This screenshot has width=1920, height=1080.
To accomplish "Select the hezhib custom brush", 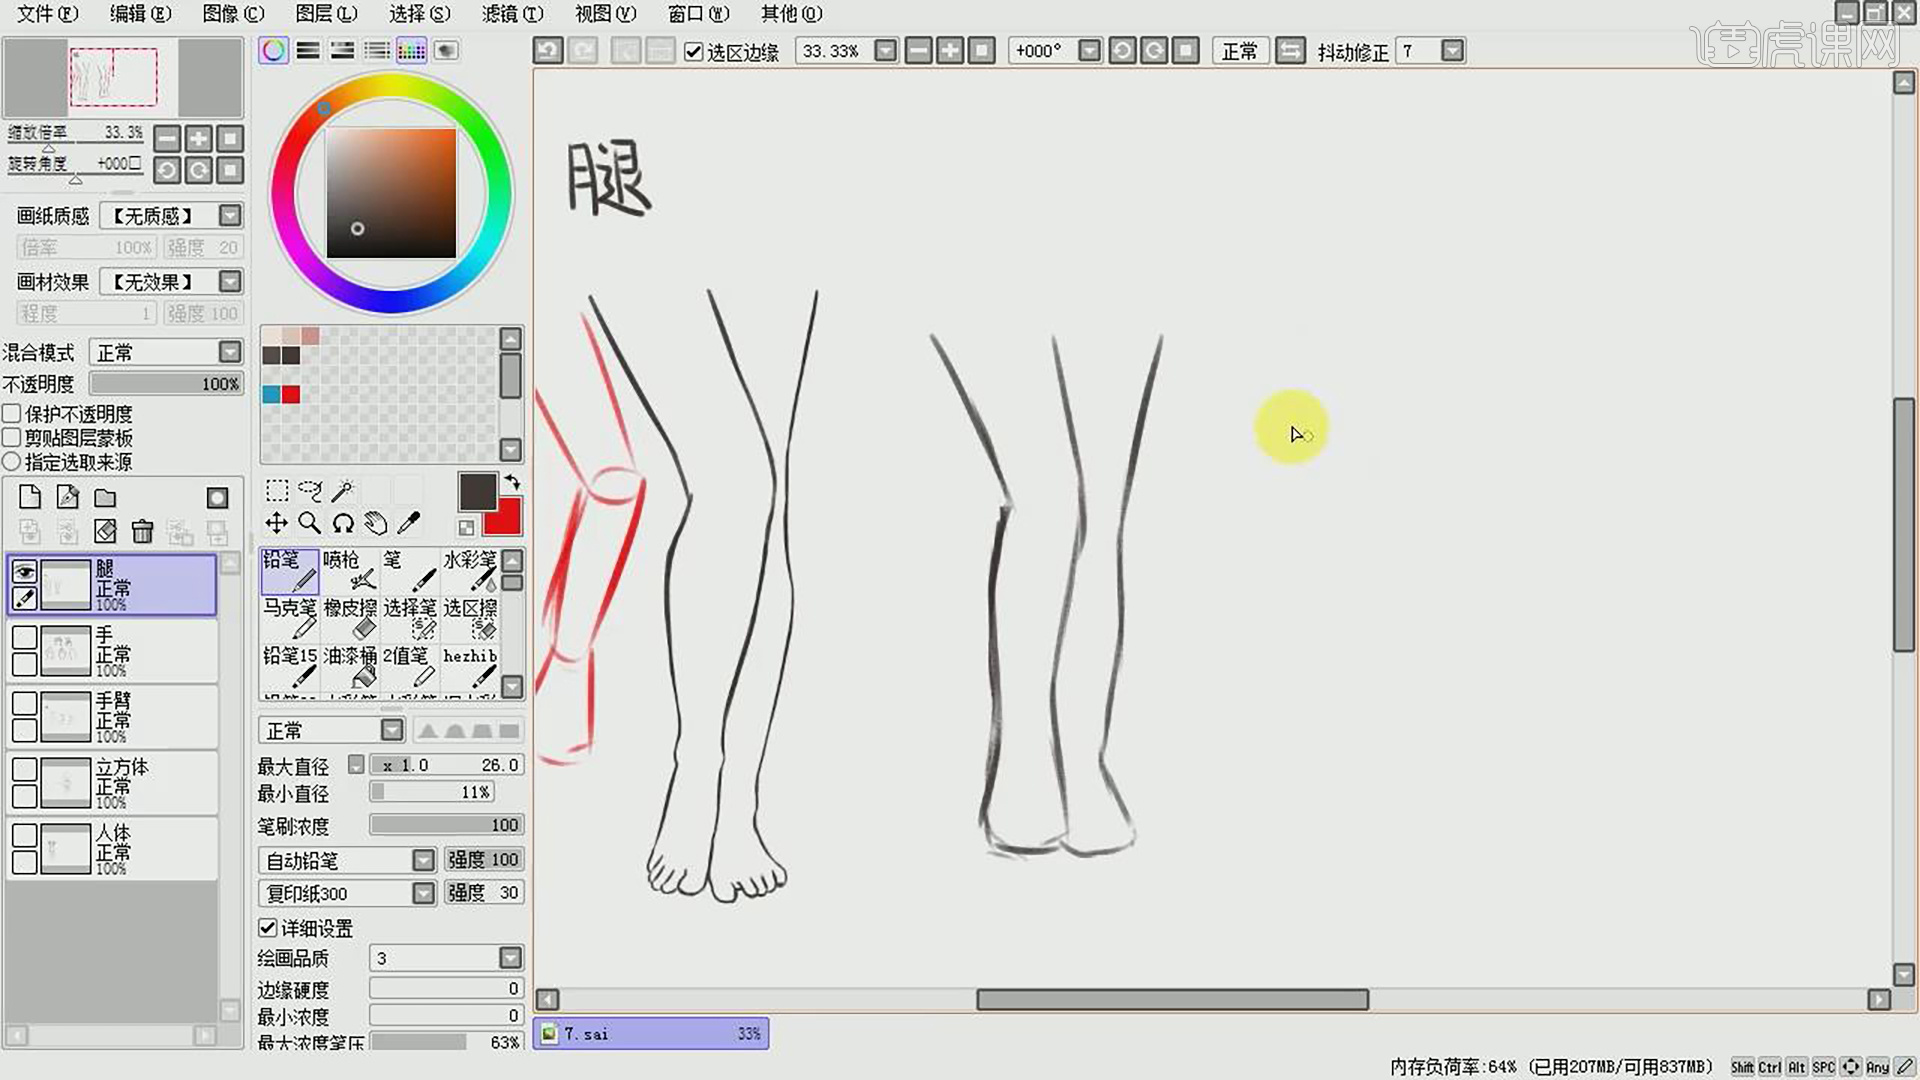I will 470,667.
